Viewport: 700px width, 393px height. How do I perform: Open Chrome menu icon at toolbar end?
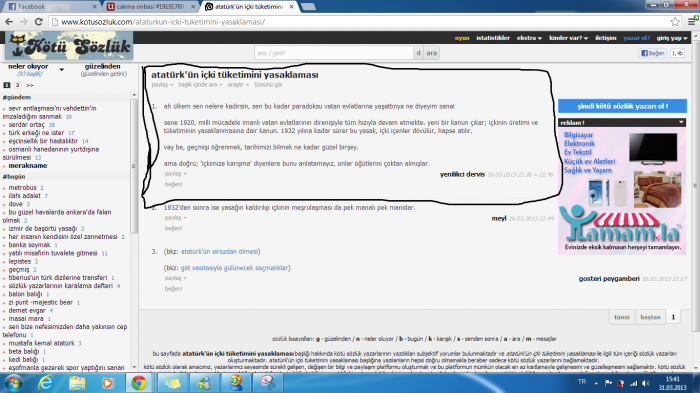pyautogui.click(x=692, y=21)
